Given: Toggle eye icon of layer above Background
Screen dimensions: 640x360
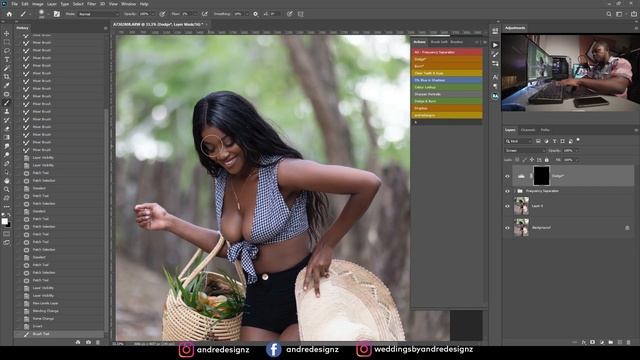Looking at the screenshot, I should 507,206.
